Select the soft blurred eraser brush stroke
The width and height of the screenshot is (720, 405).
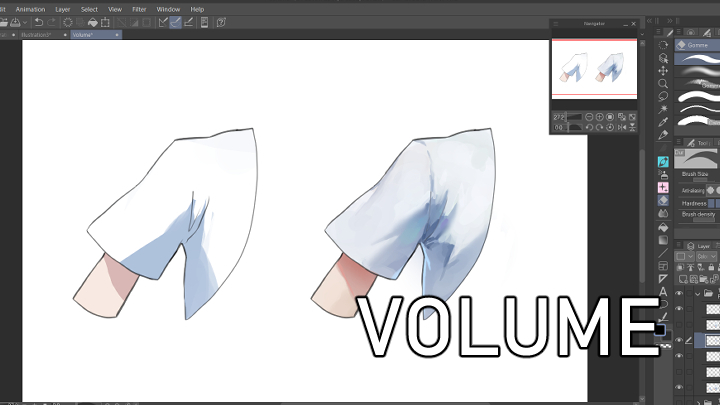[698, 71]
